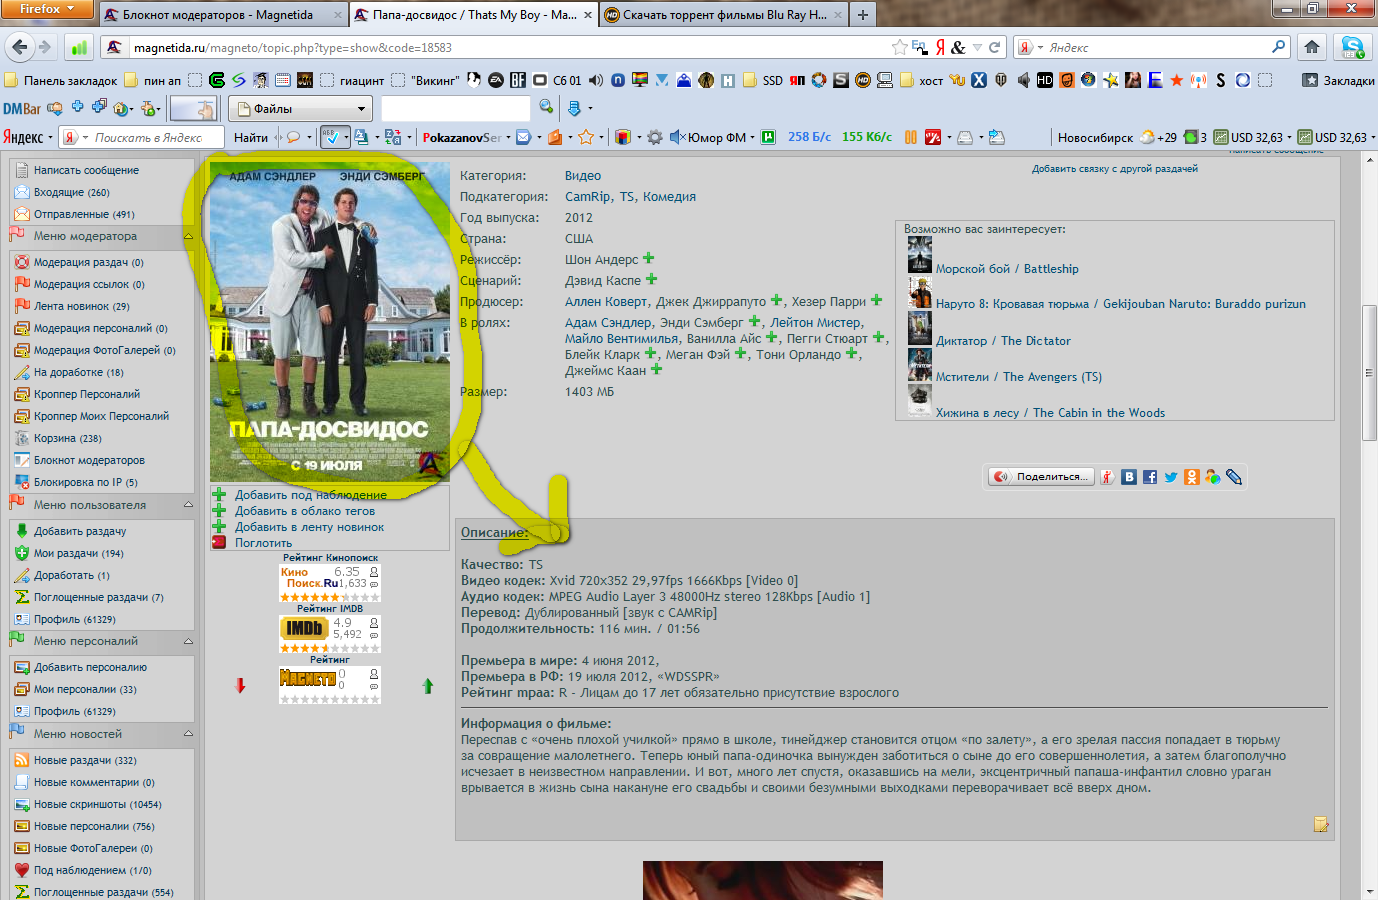Pause downloads with the orange pause icon
The height and width of the screenshot is (900, 1378).
pos(911,137)
